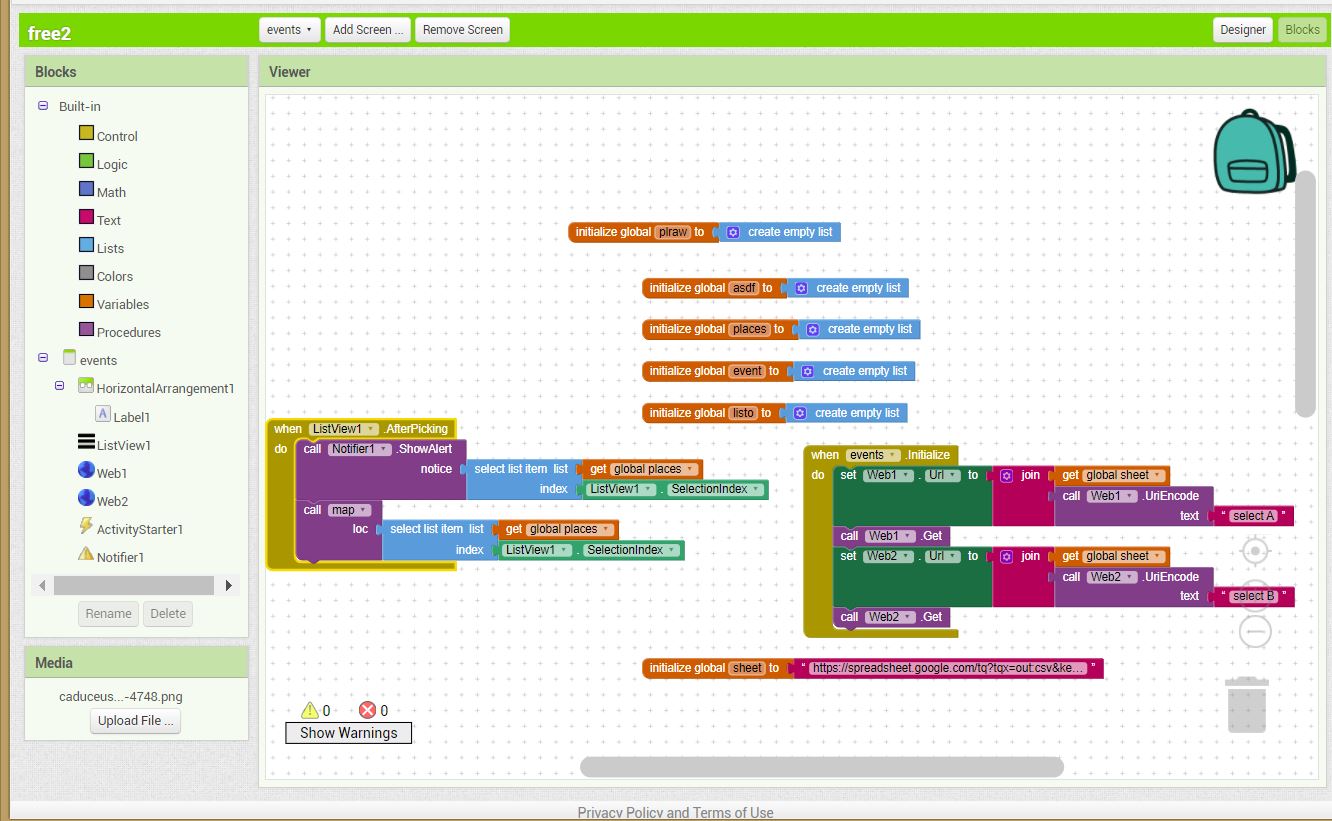Open the Math blocks drawer

coord(111,192)
